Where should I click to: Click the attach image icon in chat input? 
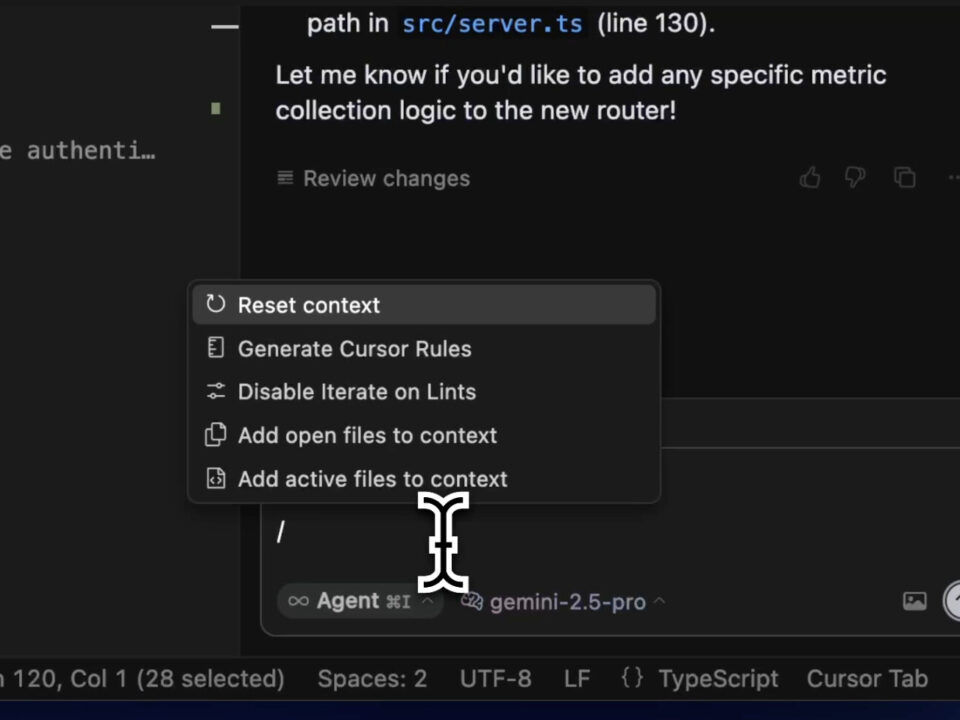tap(914, 601)
